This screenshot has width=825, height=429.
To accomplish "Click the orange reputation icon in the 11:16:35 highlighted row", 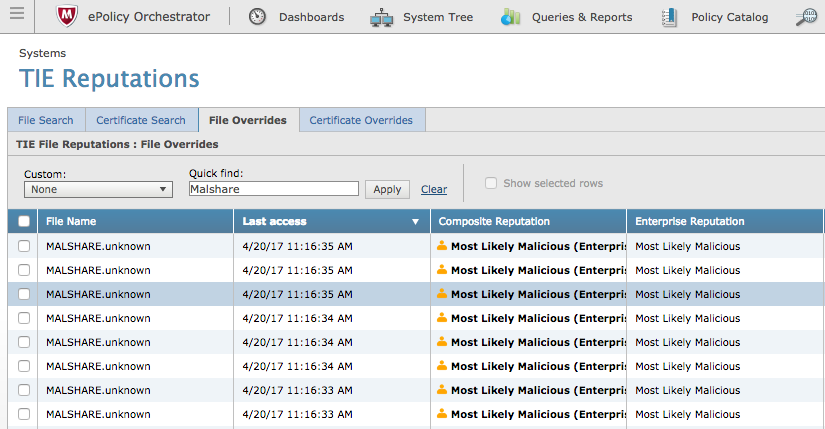I will coord(442,294).
